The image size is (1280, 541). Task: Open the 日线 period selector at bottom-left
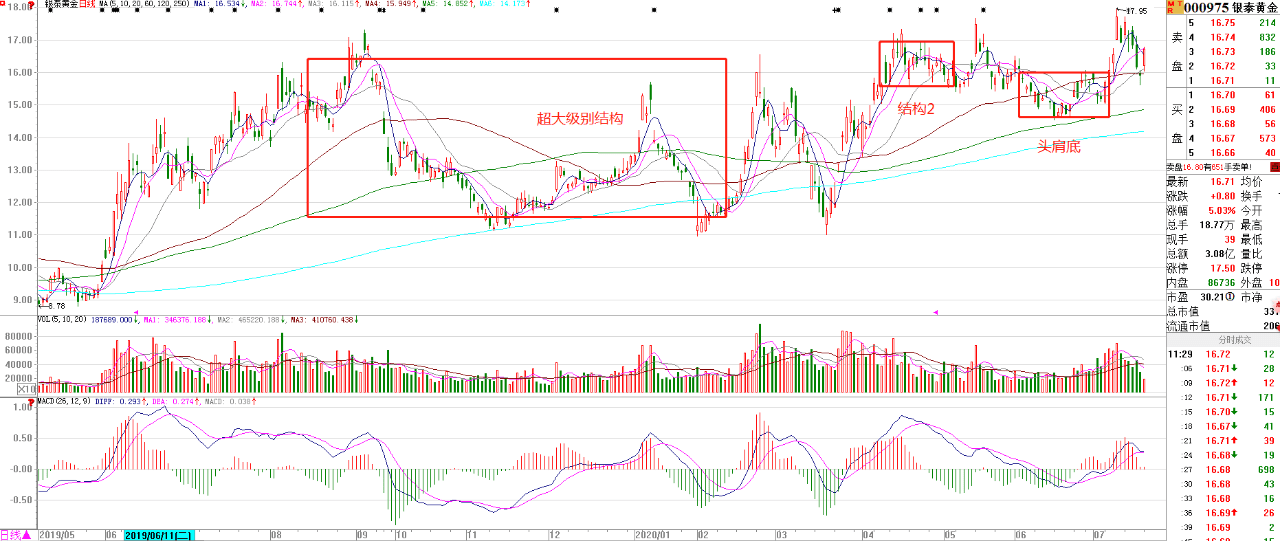pos(16,534)
